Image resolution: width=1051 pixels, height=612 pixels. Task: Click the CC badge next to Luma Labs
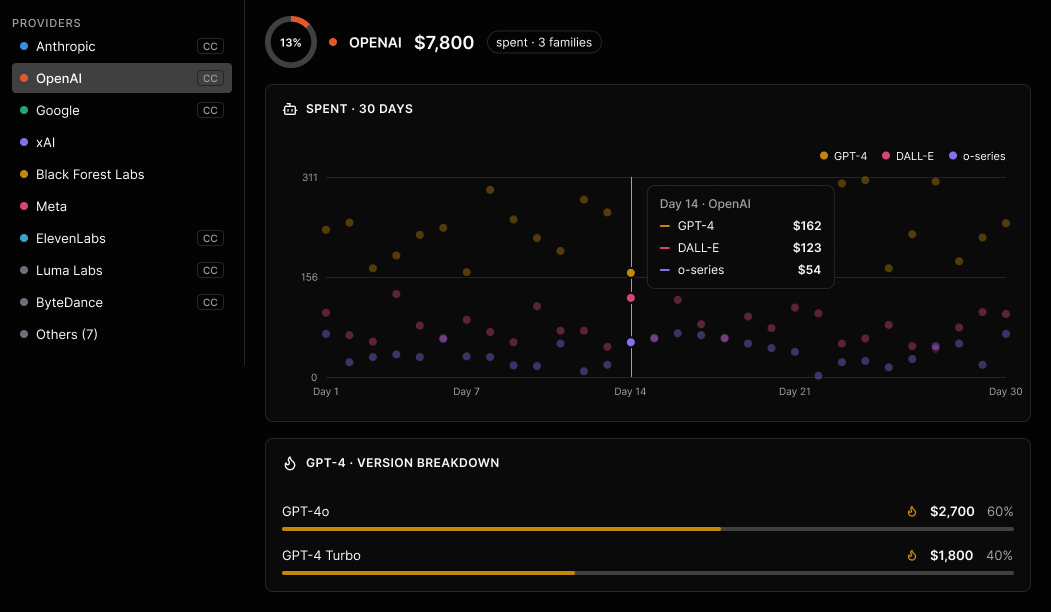[x=210, y=270]
